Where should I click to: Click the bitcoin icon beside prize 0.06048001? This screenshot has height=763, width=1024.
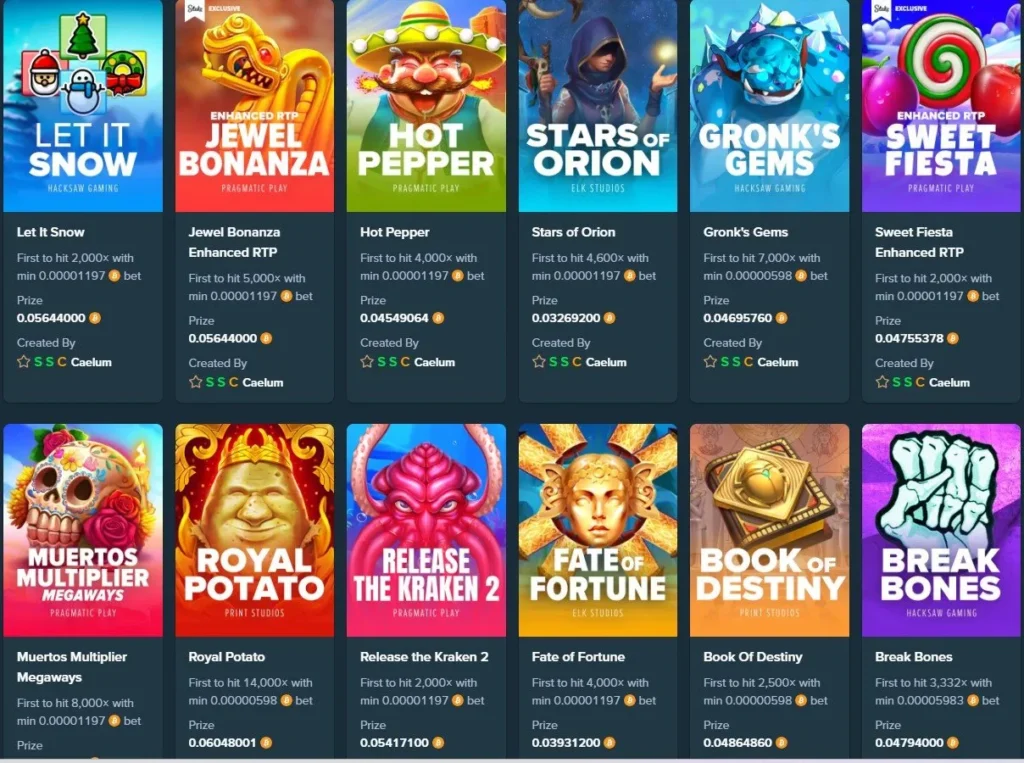(x=266, y=743)
